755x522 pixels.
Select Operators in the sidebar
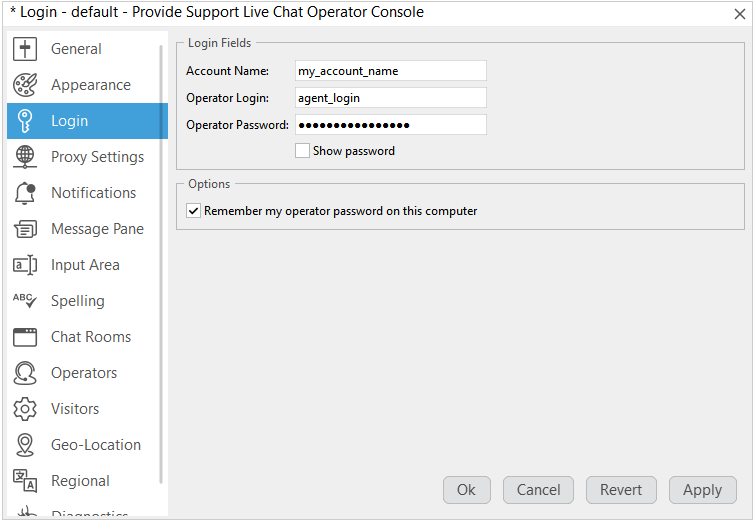(87, 373)
